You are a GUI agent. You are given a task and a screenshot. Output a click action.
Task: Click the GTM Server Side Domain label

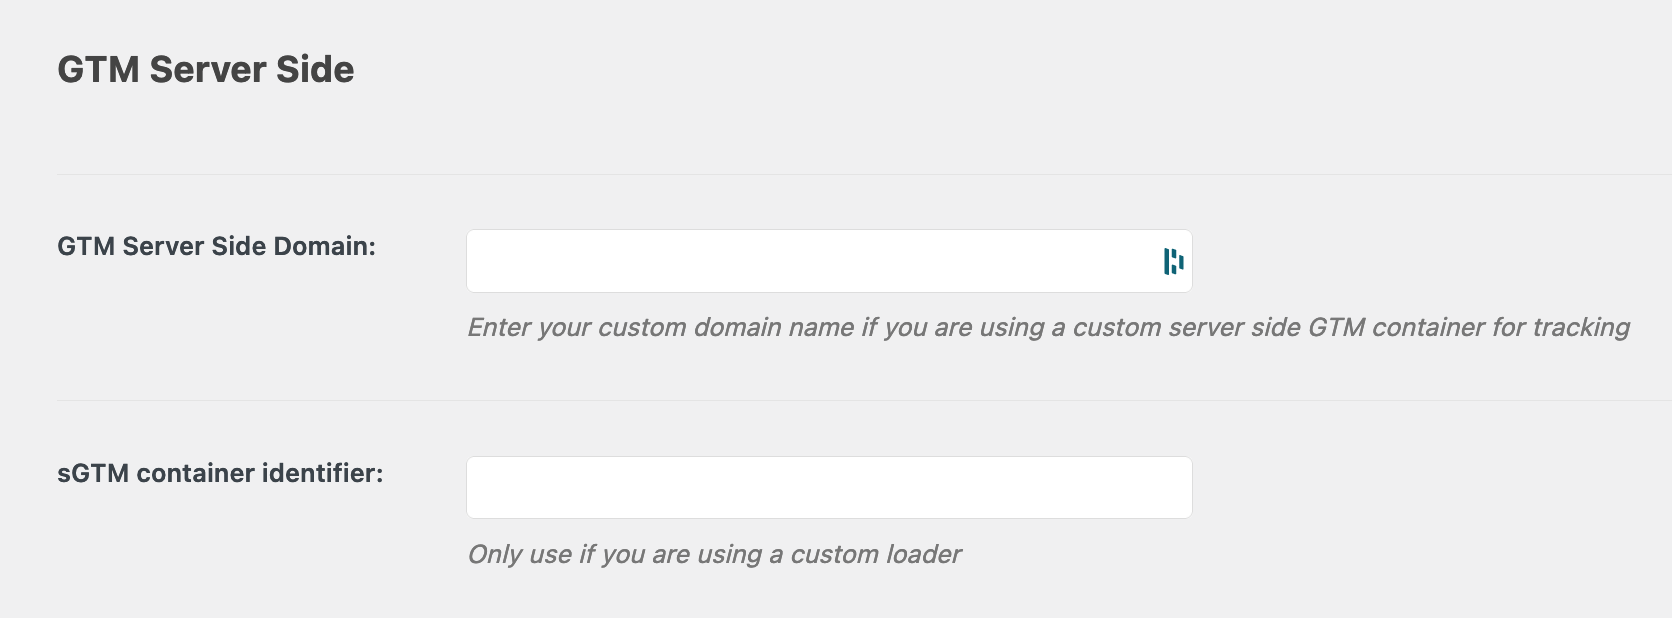point(216,246)
